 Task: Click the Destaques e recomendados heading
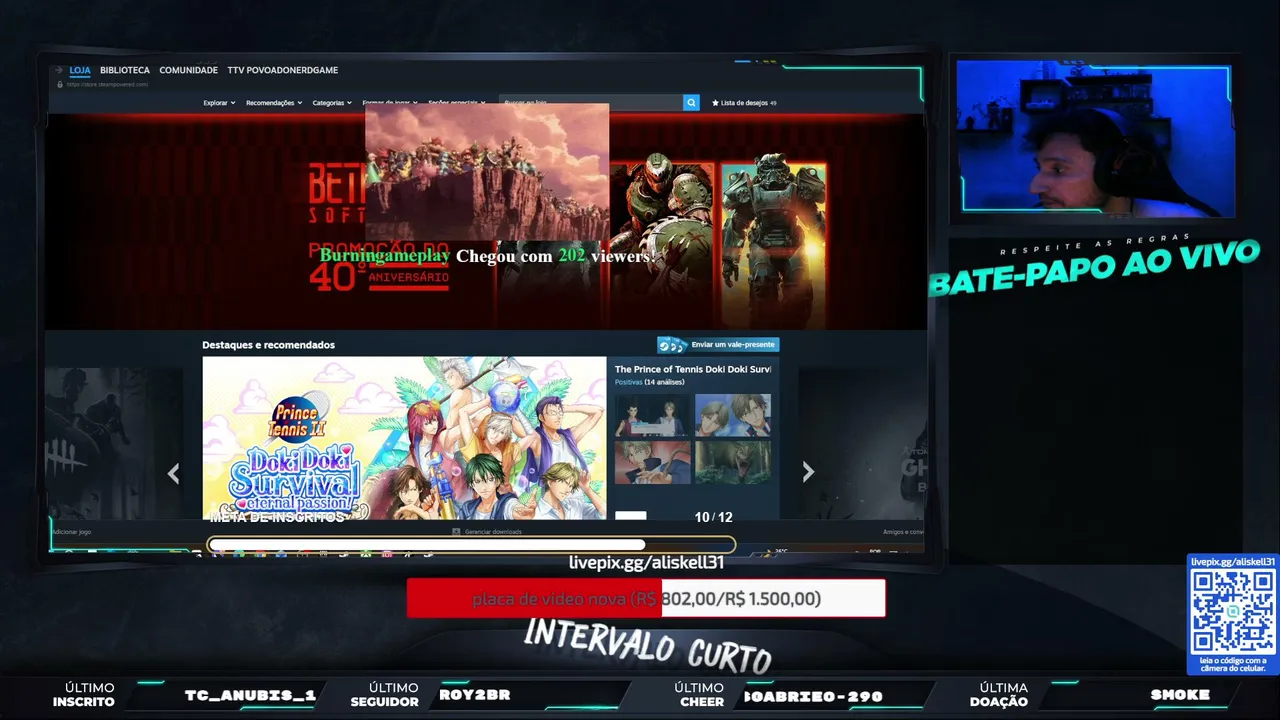click(268, 345)
